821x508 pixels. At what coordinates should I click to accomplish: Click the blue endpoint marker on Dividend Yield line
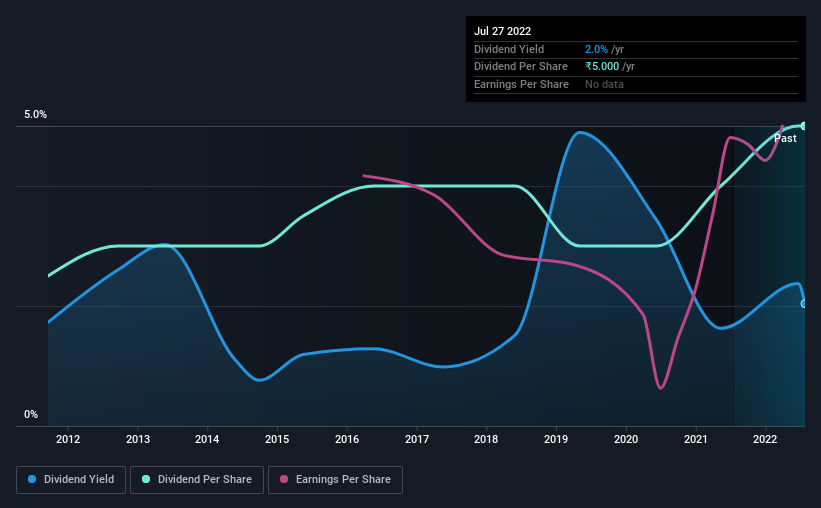pyautogui.click(x=804, y=304)
